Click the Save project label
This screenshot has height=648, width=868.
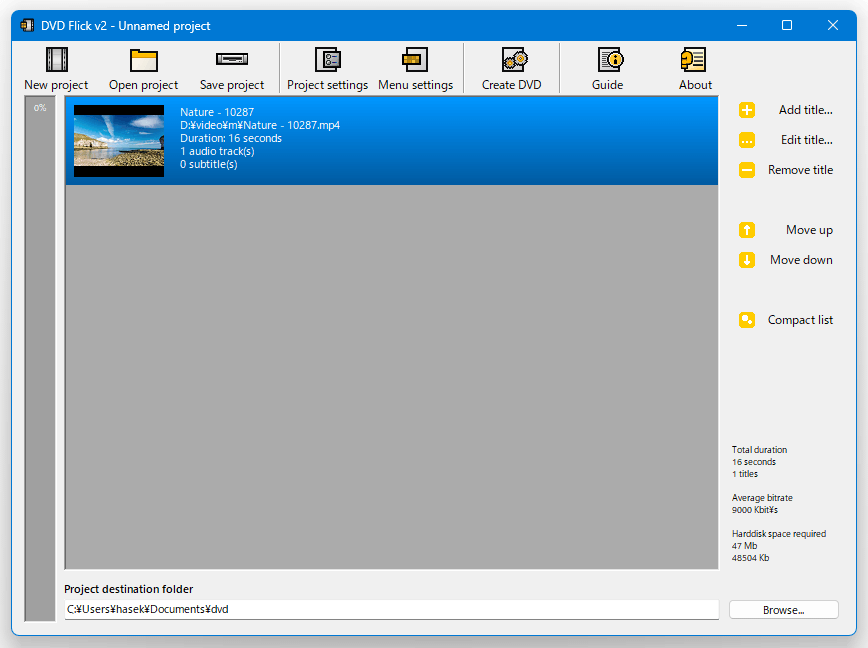232,85
